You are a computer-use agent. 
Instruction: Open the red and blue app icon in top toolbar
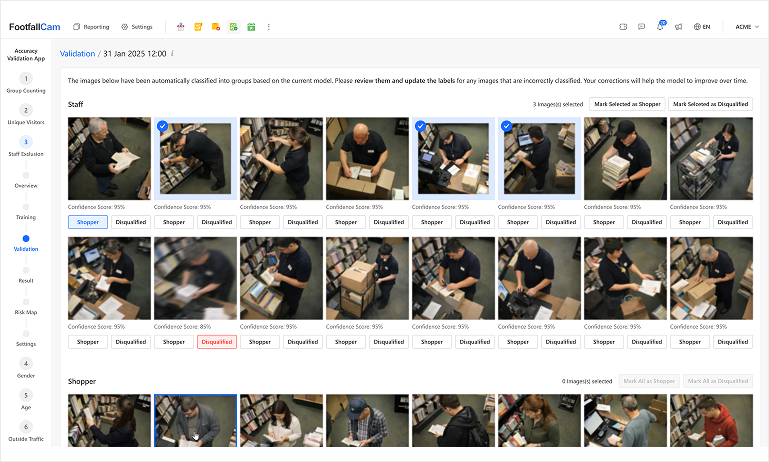pyautogui.click(x=180, y=27)
